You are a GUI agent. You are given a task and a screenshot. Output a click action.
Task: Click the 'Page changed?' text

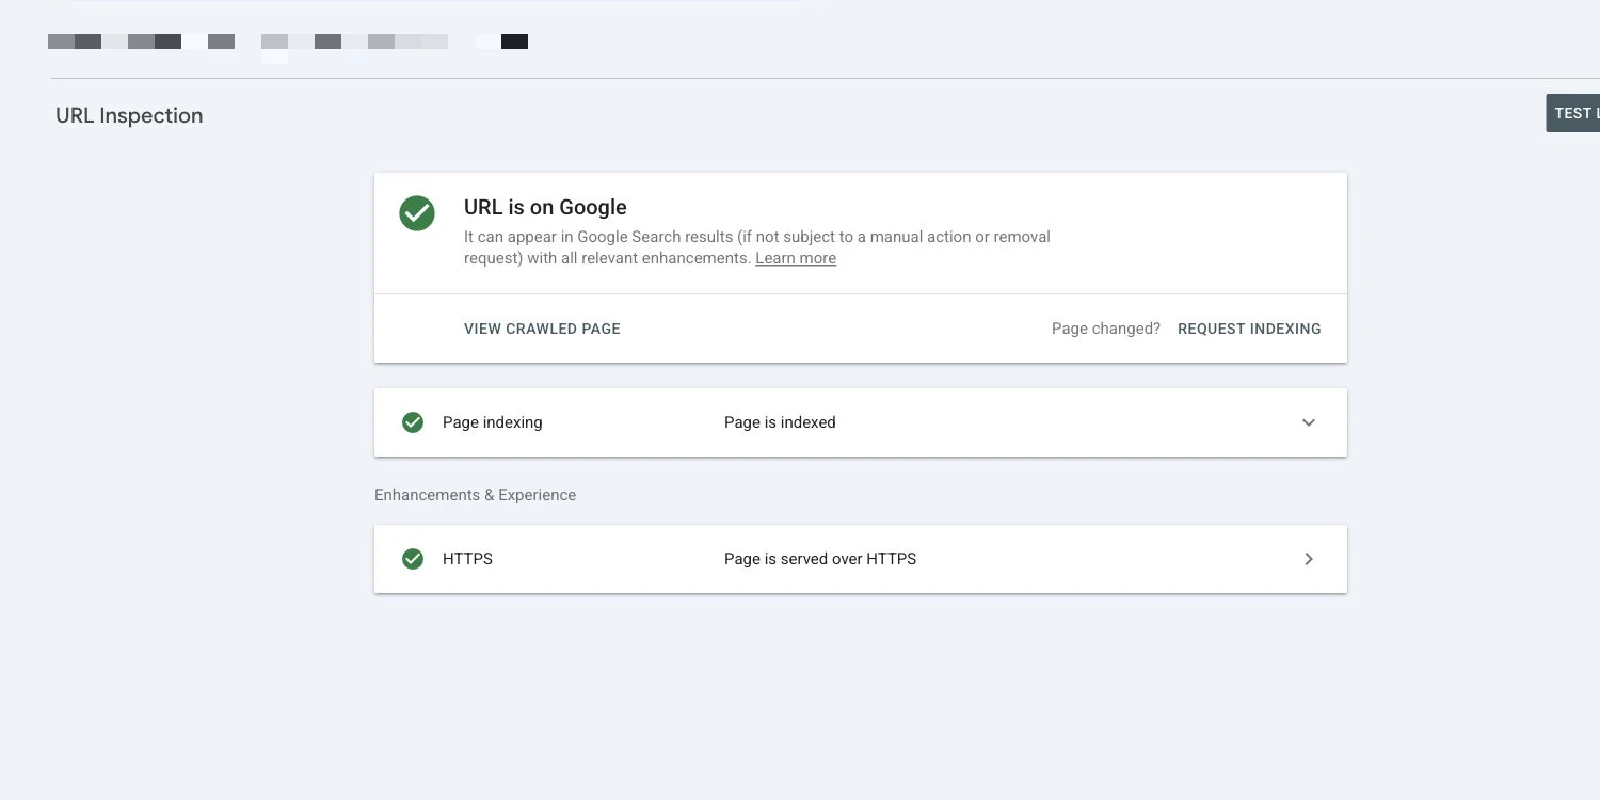click(1106, 329)
